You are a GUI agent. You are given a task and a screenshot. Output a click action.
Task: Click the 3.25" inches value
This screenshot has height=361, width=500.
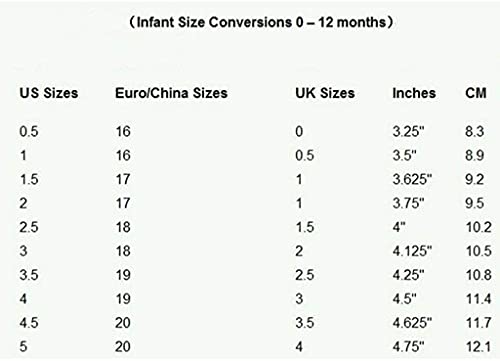pos(408,131)
